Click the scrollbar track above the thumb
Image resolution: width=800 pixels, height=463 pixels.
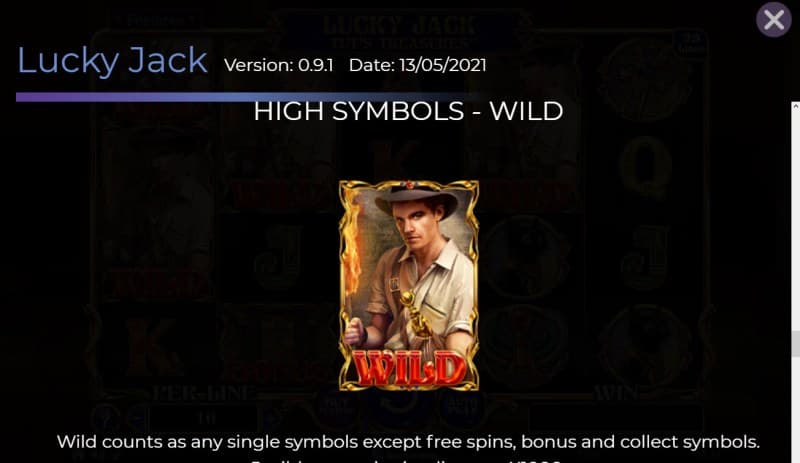coord(795,220)
